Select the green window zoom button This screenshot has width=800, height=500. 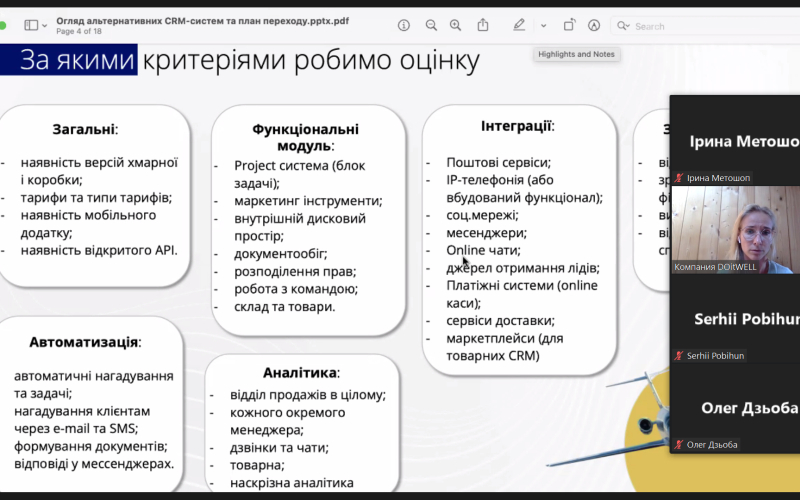[3, 25]
